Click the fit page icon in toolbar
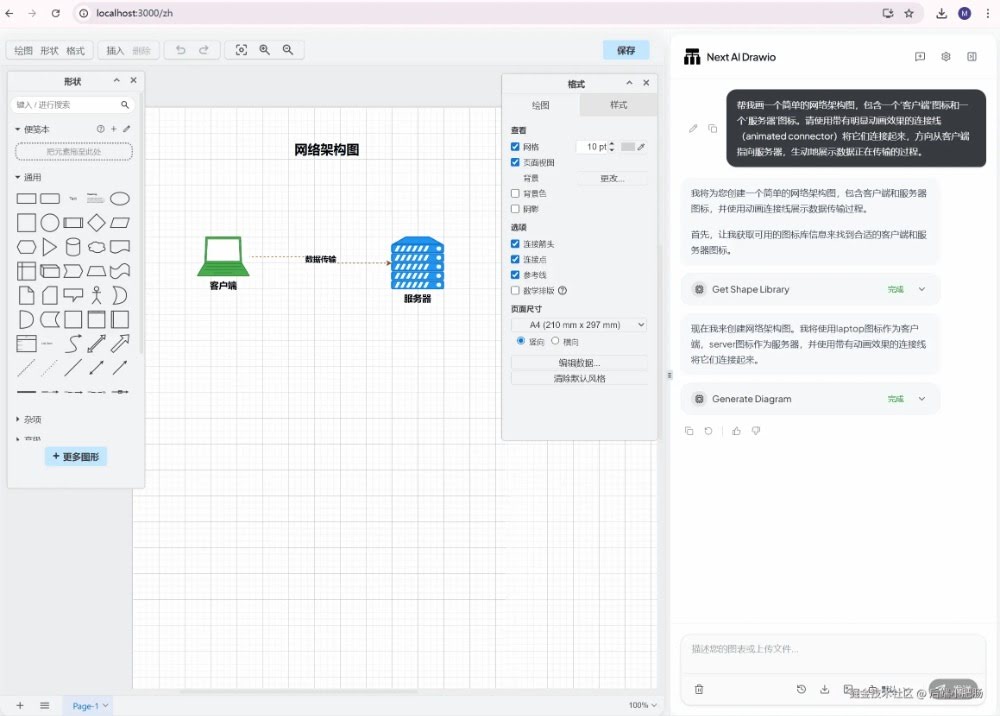The height and width of the screenshot is (716, 1000). pos(241,50)
